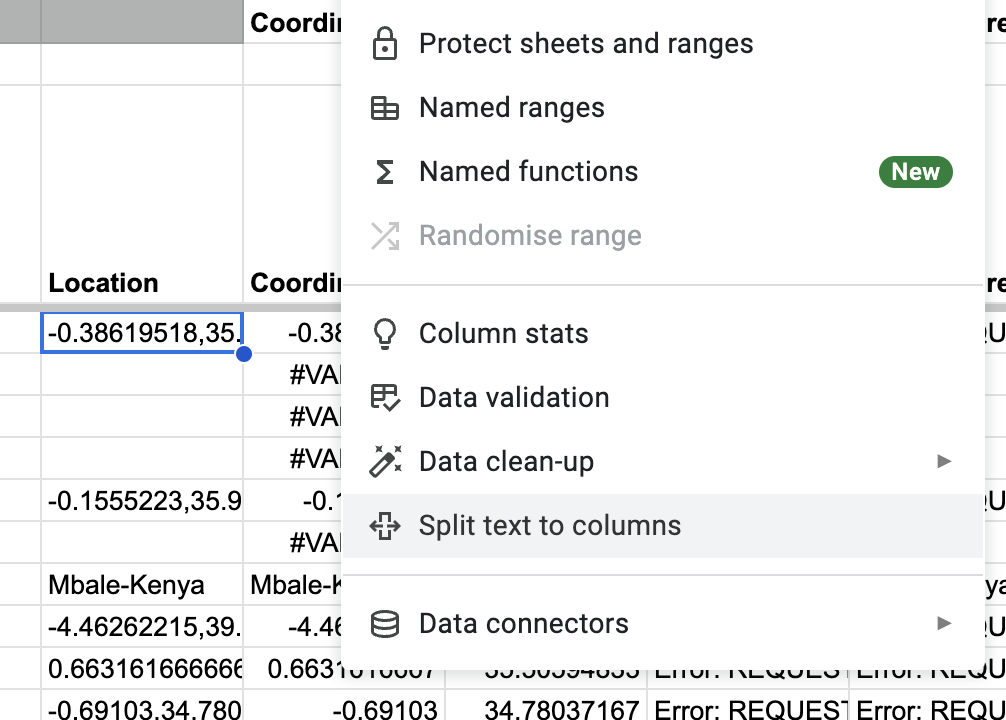This screenshot has width=1006, height=720.
Task: Expand the Data connectors submenu arrow
Action: point(944,623)
